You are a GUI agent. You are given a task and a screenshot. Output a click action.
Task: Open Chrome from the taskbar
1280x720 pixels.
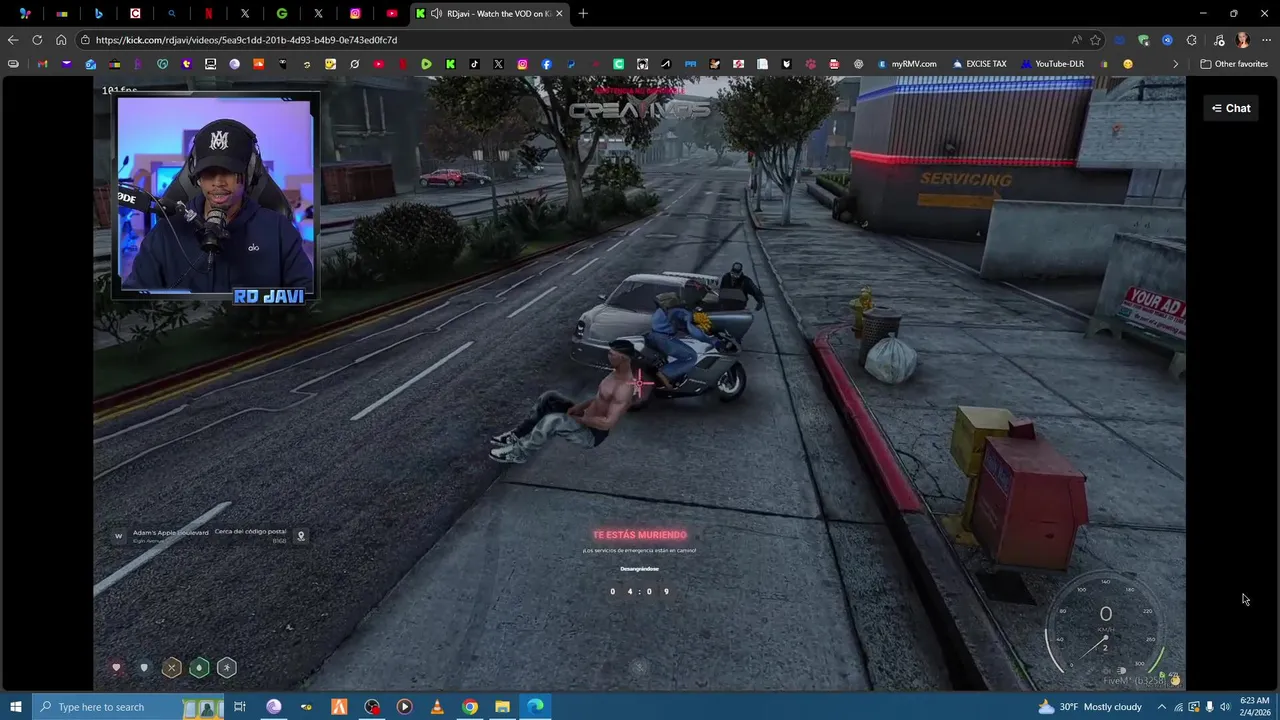point(470,707)
